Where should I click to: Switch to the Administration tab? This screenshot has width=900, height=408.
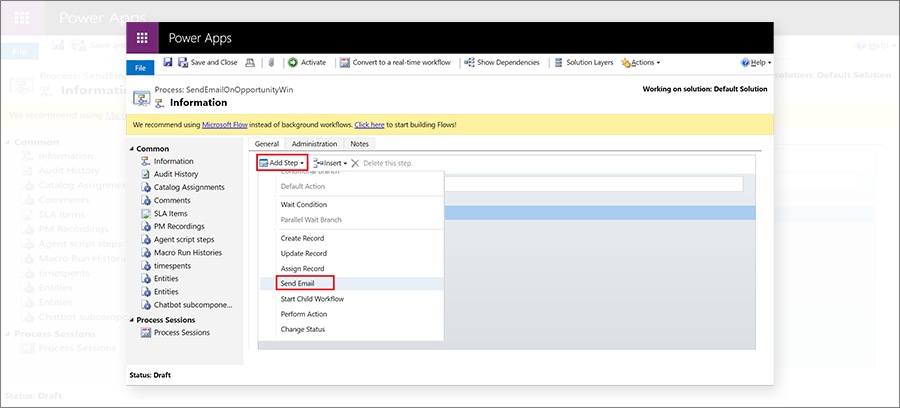[314, 144]
